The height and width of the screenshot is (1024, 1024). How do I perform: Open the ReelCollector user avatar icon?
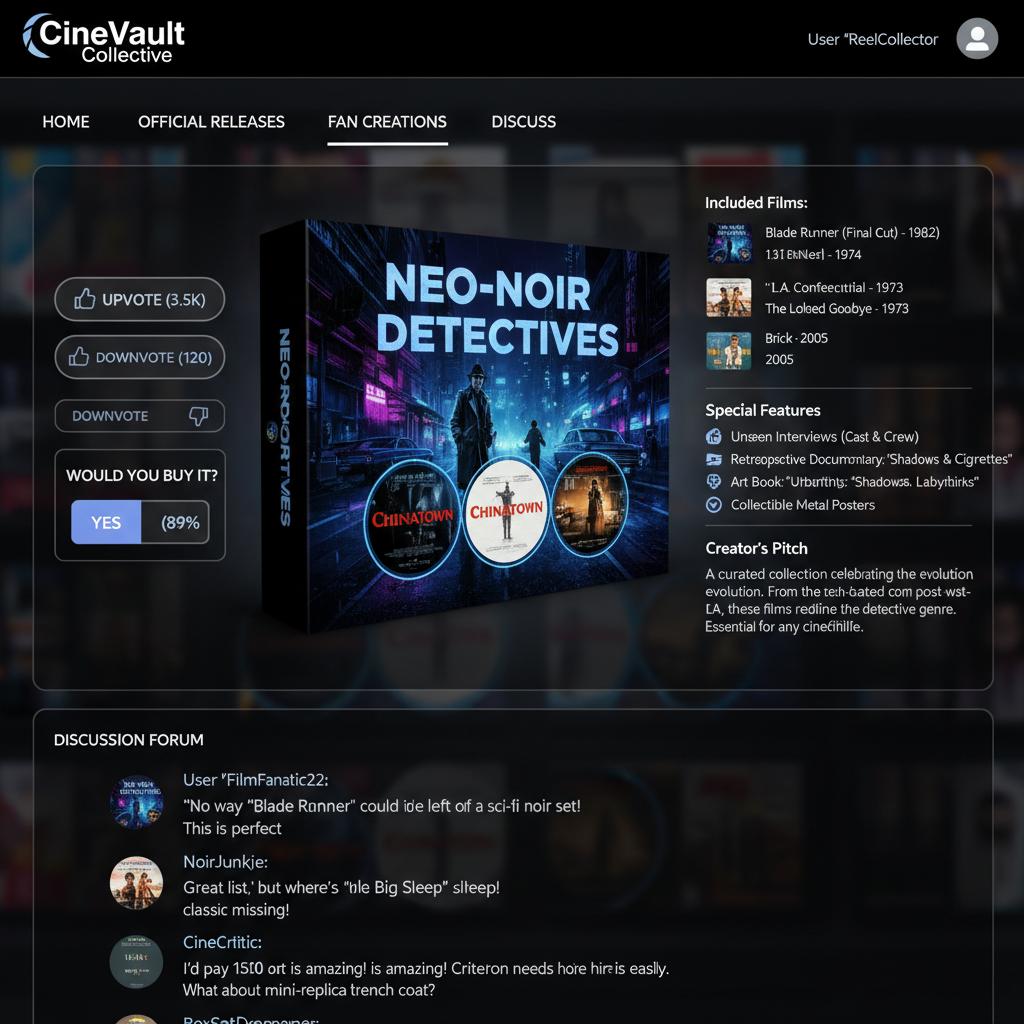976,39
